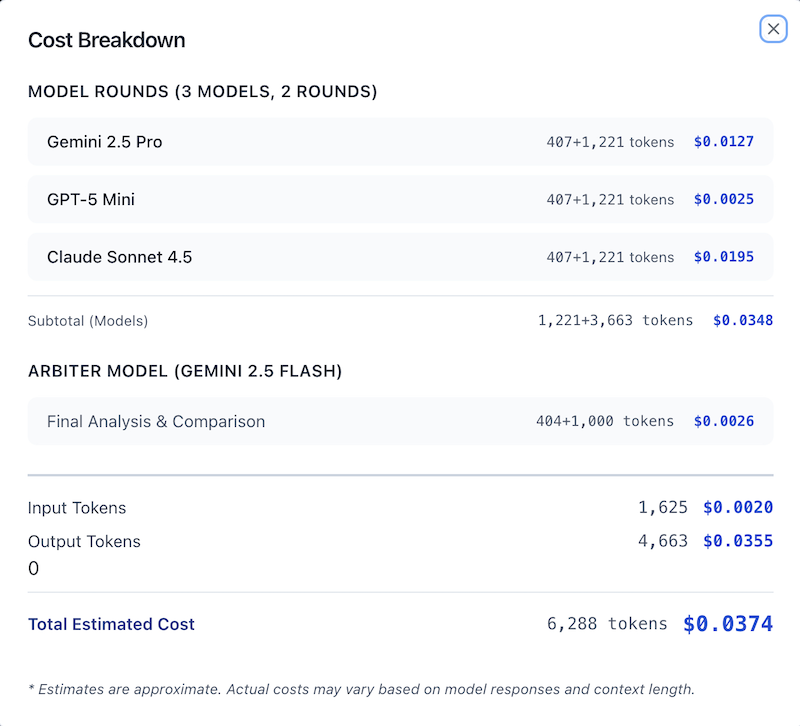Screen dimensions: 800x726
Task: Click the Model Rounds section heading
Action: pyautogui.click(x=203, y=92)
